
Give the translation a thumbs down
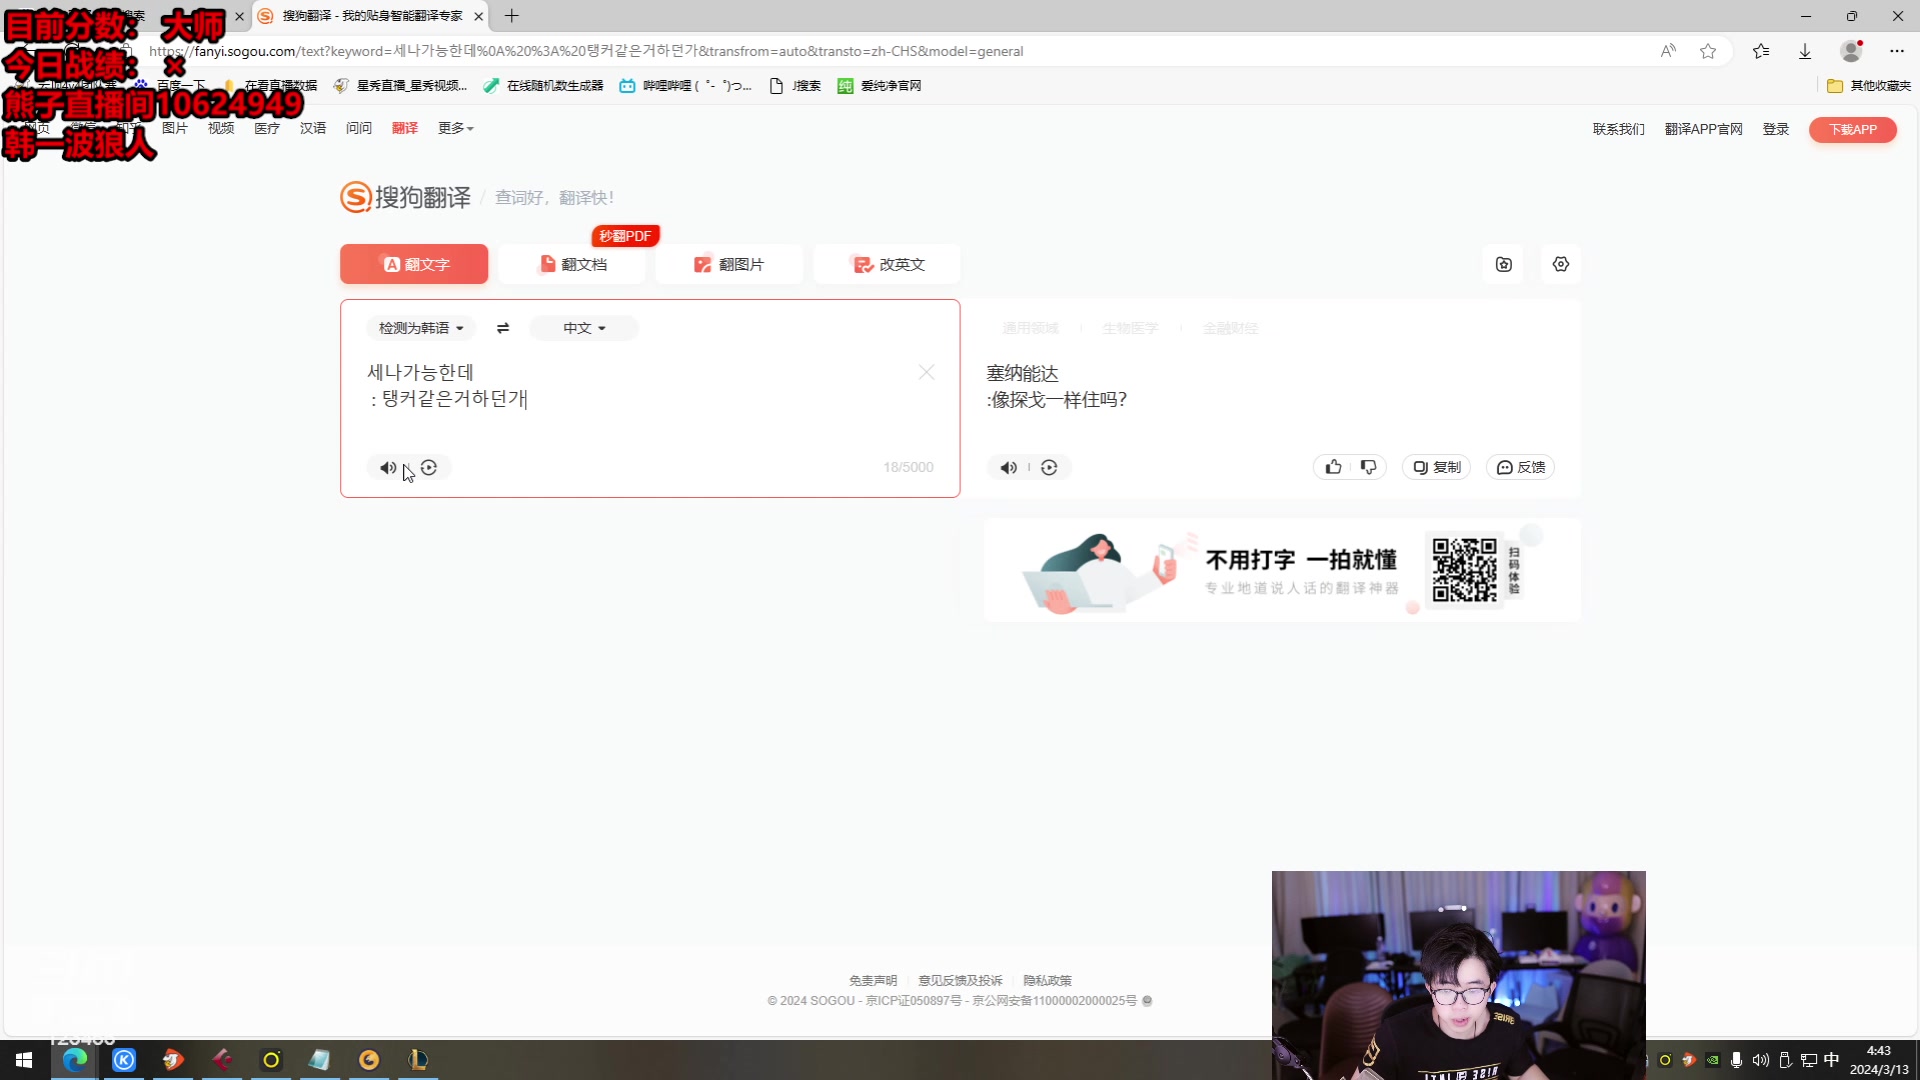(x=1368, y=467)
